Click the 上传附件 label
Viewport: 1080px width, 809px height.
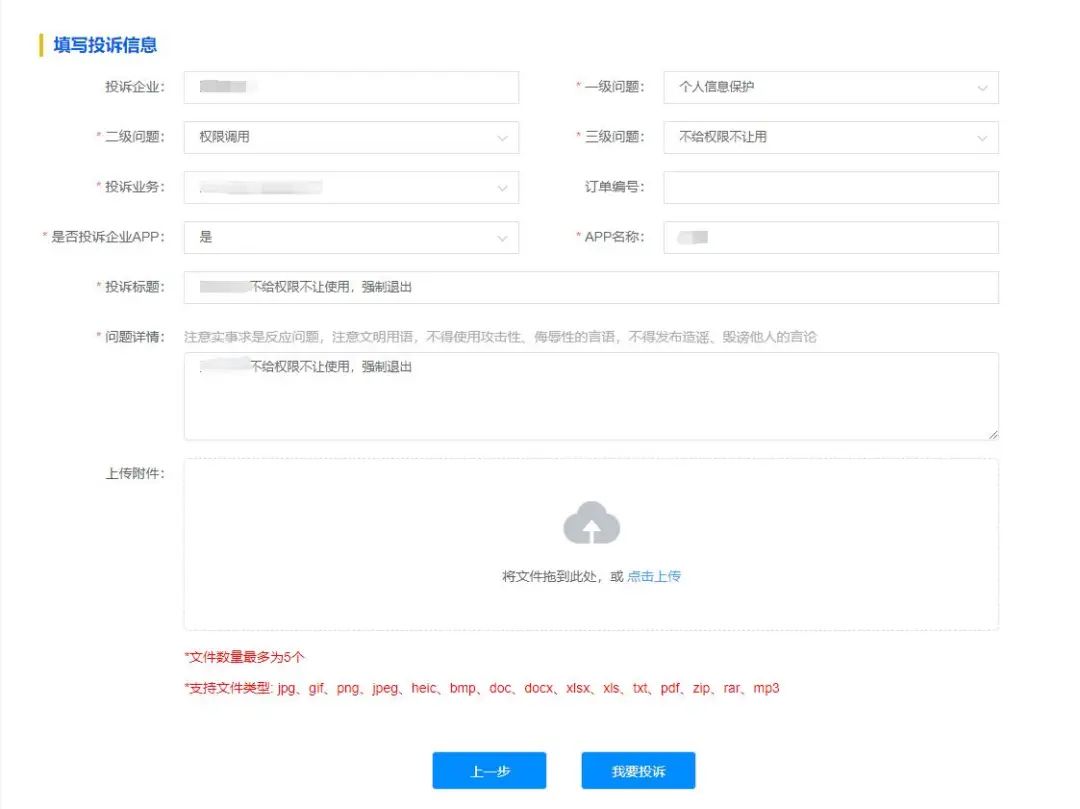point(134,474)
